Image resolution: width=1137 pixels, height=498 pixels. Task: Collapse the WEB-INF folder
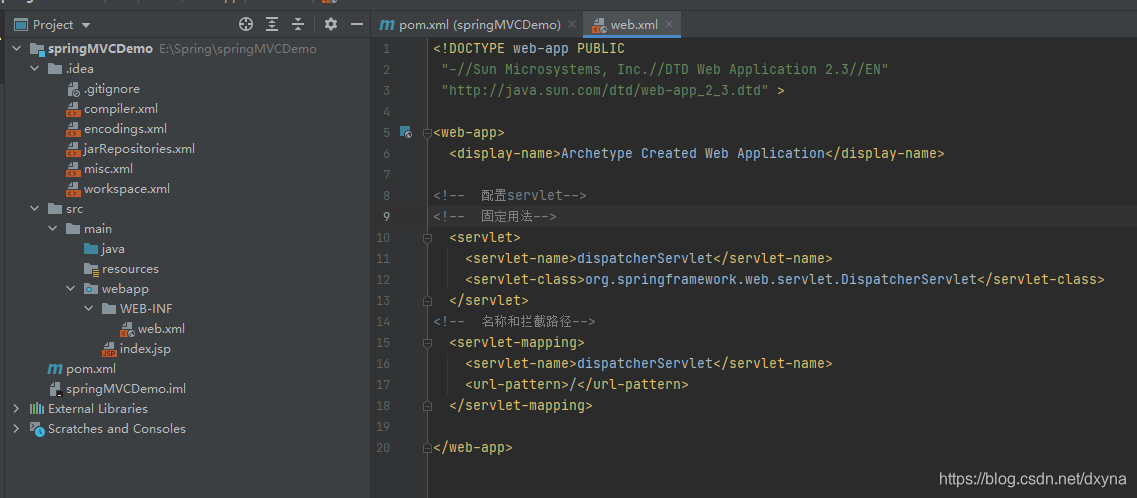pyautogui.click(x=88, y=309)
